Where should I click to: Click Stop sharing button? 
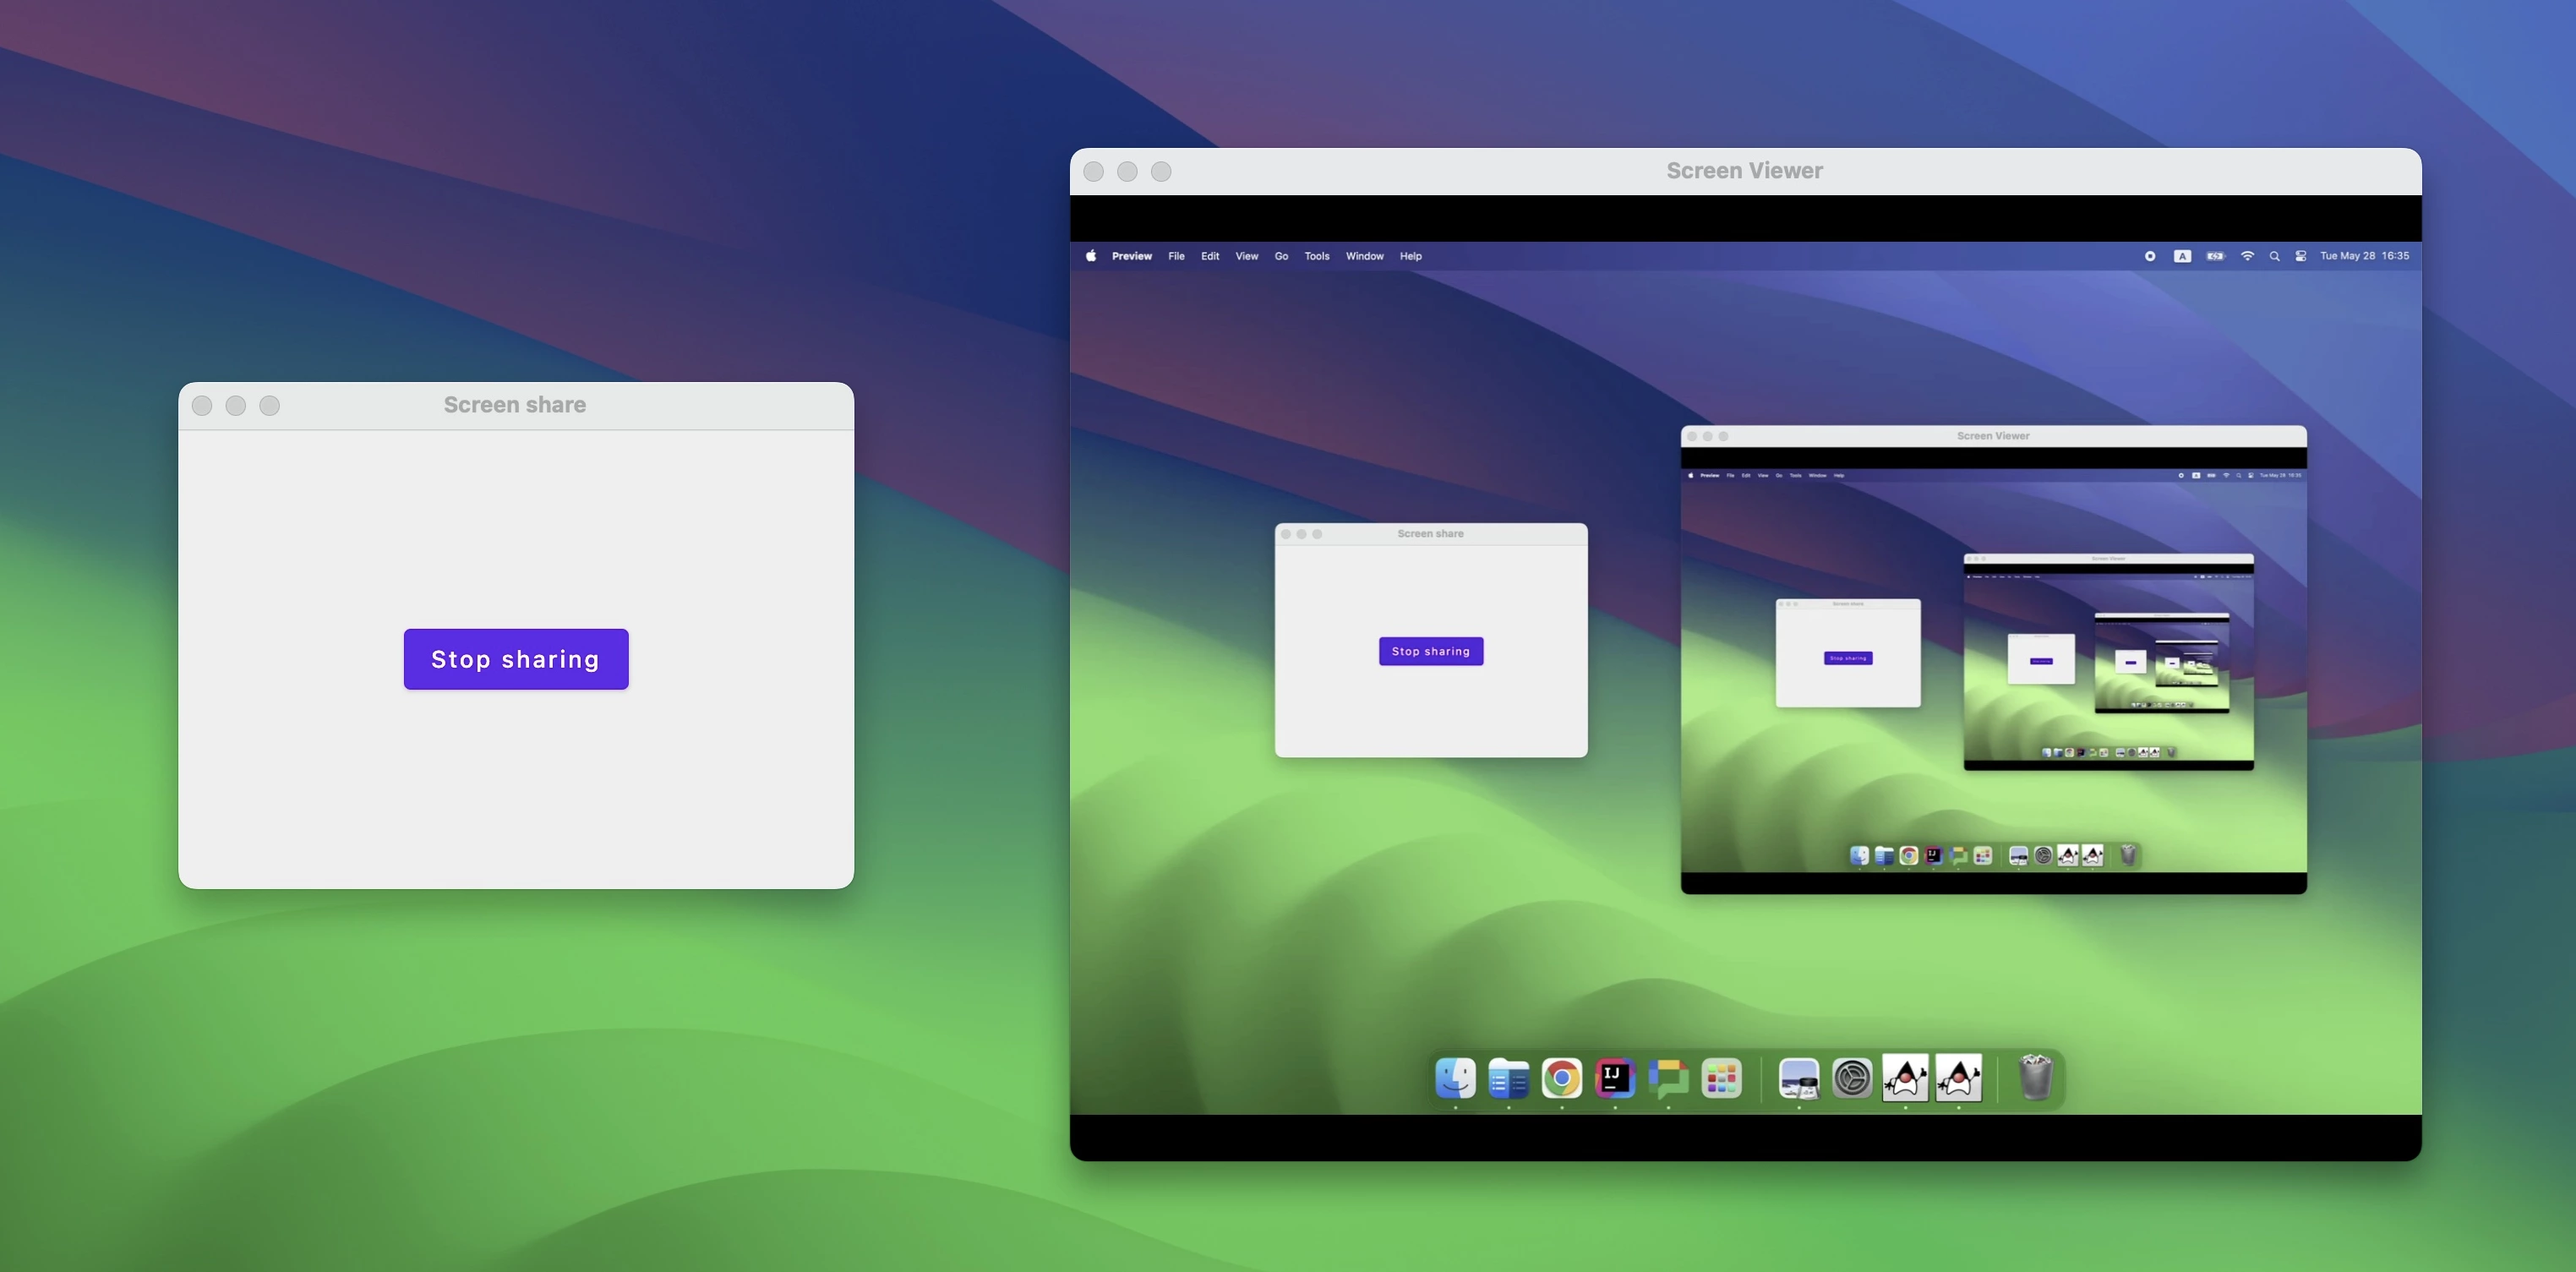[516, 658]
